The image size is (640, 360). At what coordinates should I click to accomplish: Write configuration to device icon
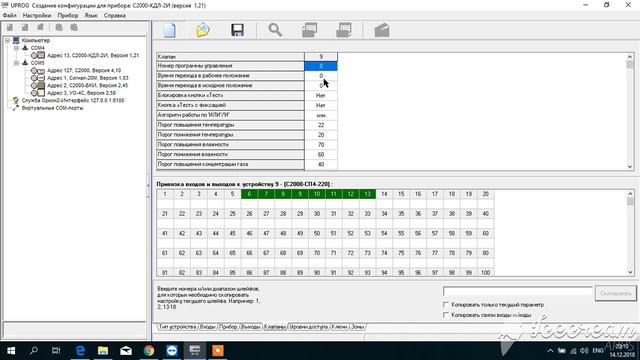coord(344,30)
